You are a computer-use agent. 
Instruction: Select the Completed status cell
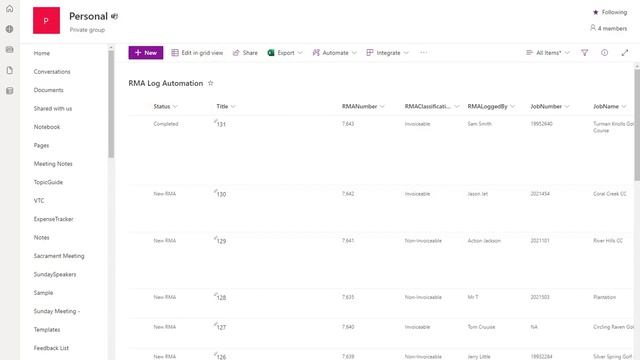166,124
